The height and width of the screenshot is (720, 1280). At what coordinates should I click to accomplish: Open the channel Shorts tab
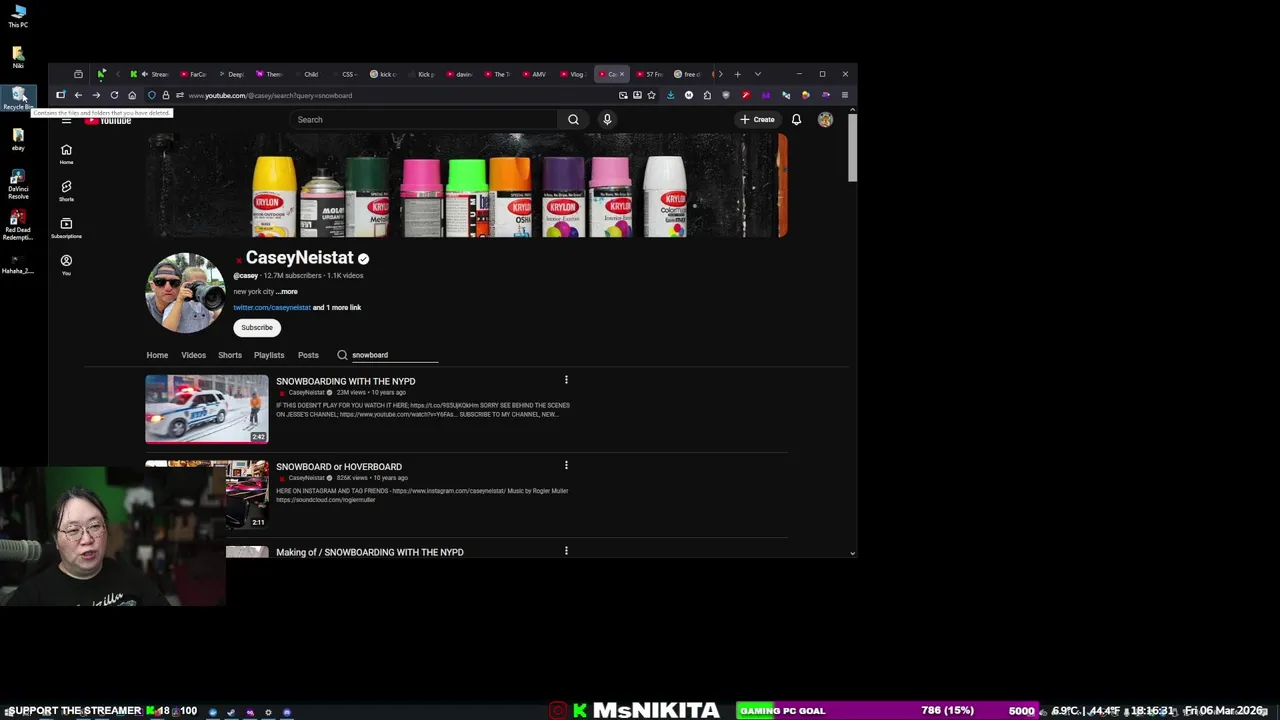point(230,355)
